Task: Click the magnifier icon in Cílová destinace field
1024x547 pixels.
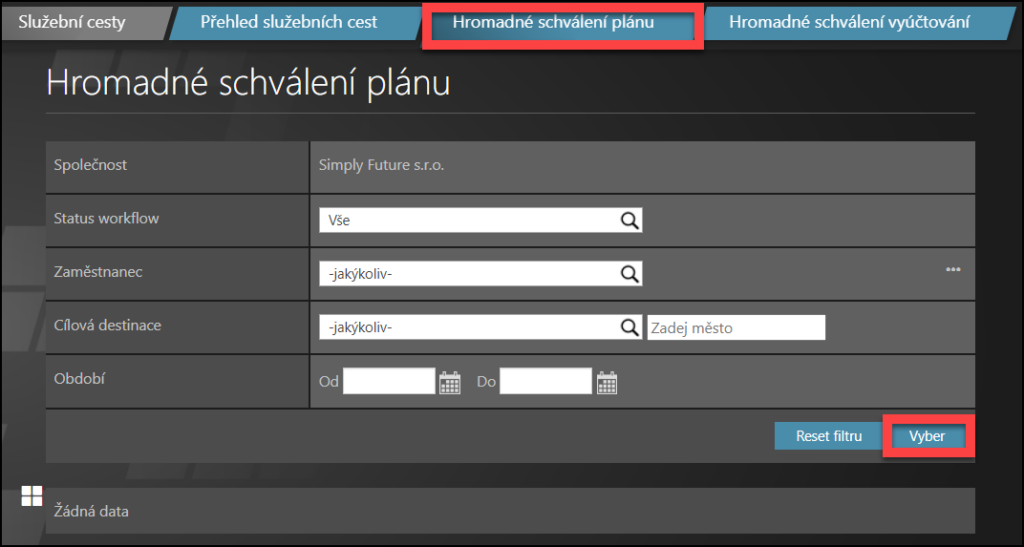Action: click(x=629, y=327)
